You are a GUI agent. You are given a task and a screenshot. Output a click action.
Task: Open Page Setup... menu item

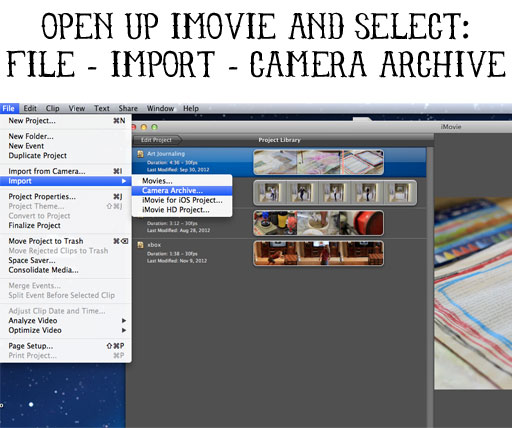pyautogui.click(x=66, y=346)
